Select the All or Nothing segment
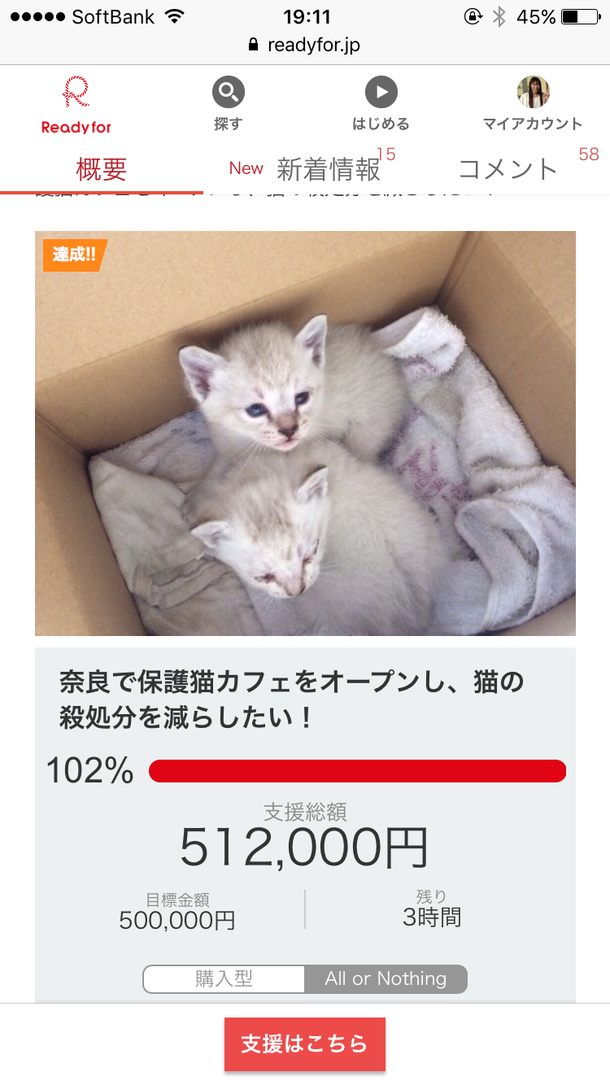 click(x=386, y=979)
